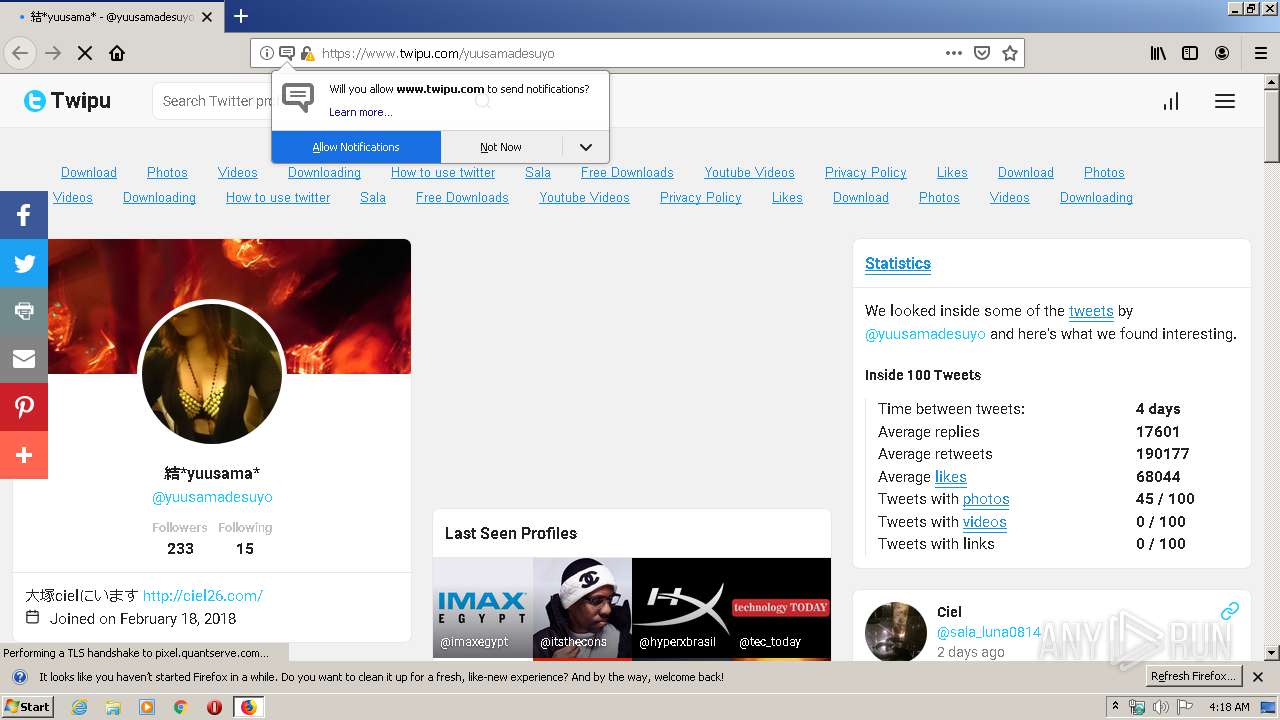Open videos link in statistics table
The height and width of the screenshot is (720, 1280).
click(985, 522)
